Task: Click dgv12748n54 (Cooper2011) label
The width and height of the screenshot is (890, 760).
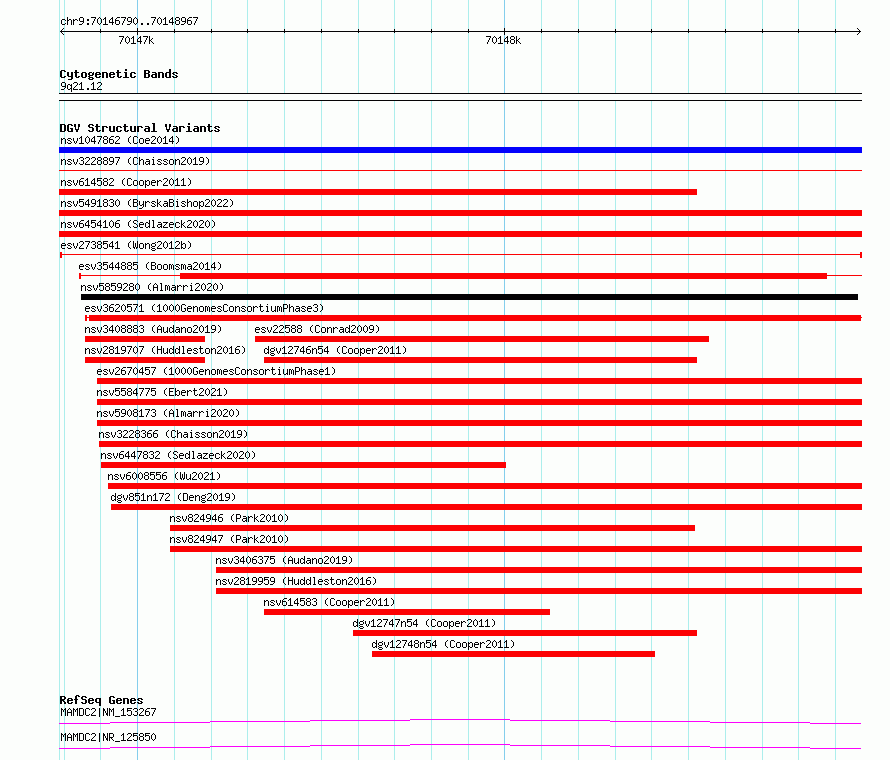Action: pos(443,644)
